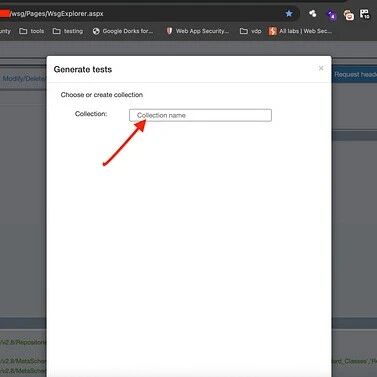Open the All labs | Web Sec... bookmark

click(x=300, y=31)
